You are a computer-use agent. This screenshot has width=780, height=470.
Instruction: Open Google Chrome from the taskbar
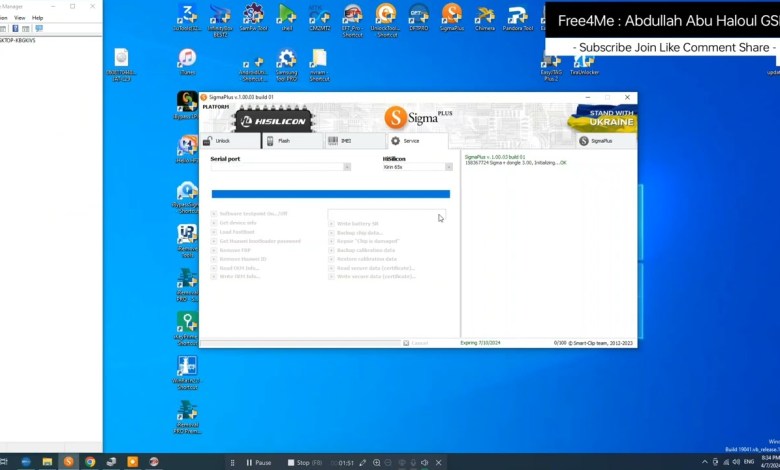pos(90,462)
